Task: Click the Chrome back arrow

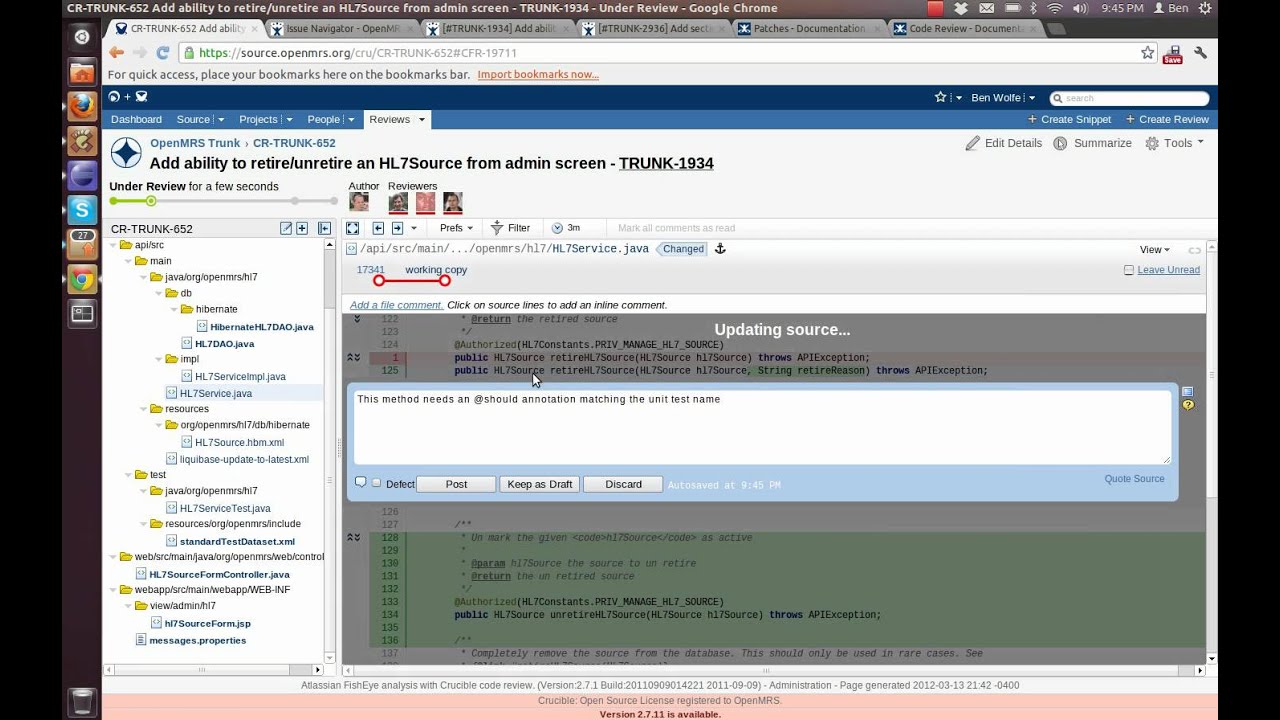Action: [117, 53]
